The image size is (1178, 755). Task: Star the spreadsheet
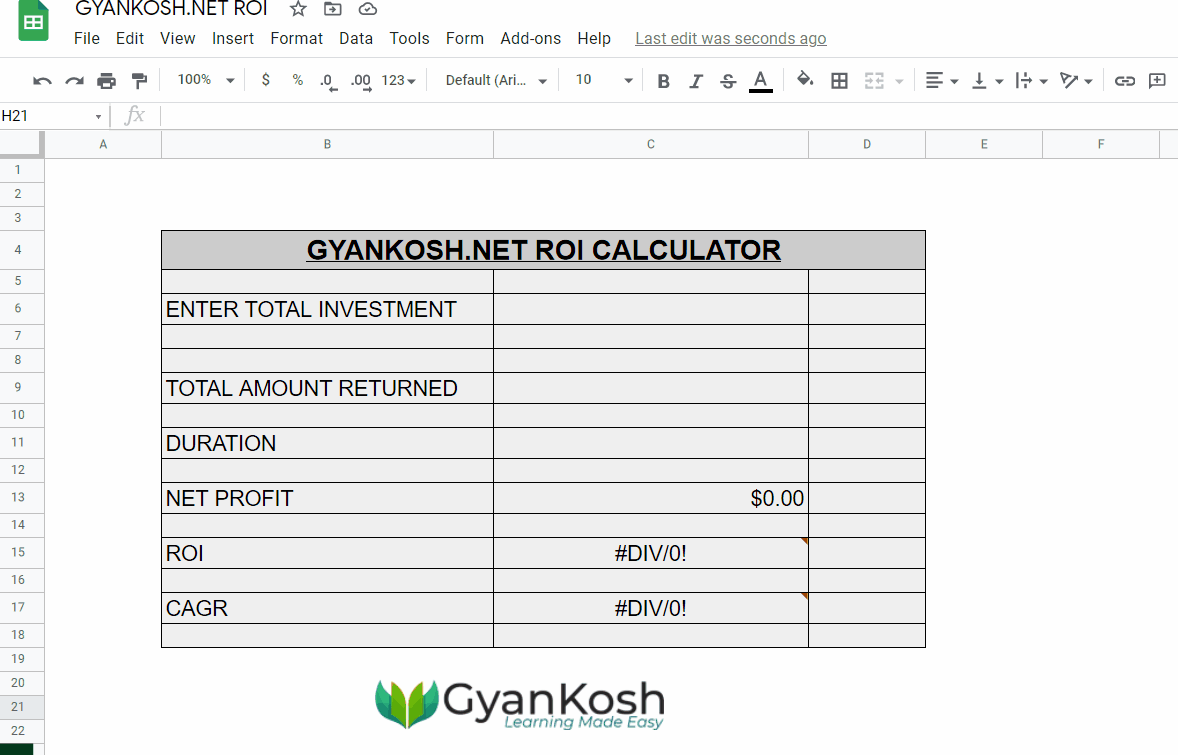click(297, 9)
